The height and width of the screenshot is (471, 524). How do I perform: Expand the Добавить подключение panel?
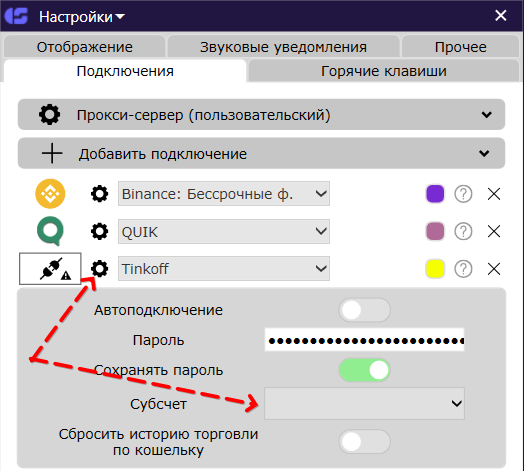point(261,153)
